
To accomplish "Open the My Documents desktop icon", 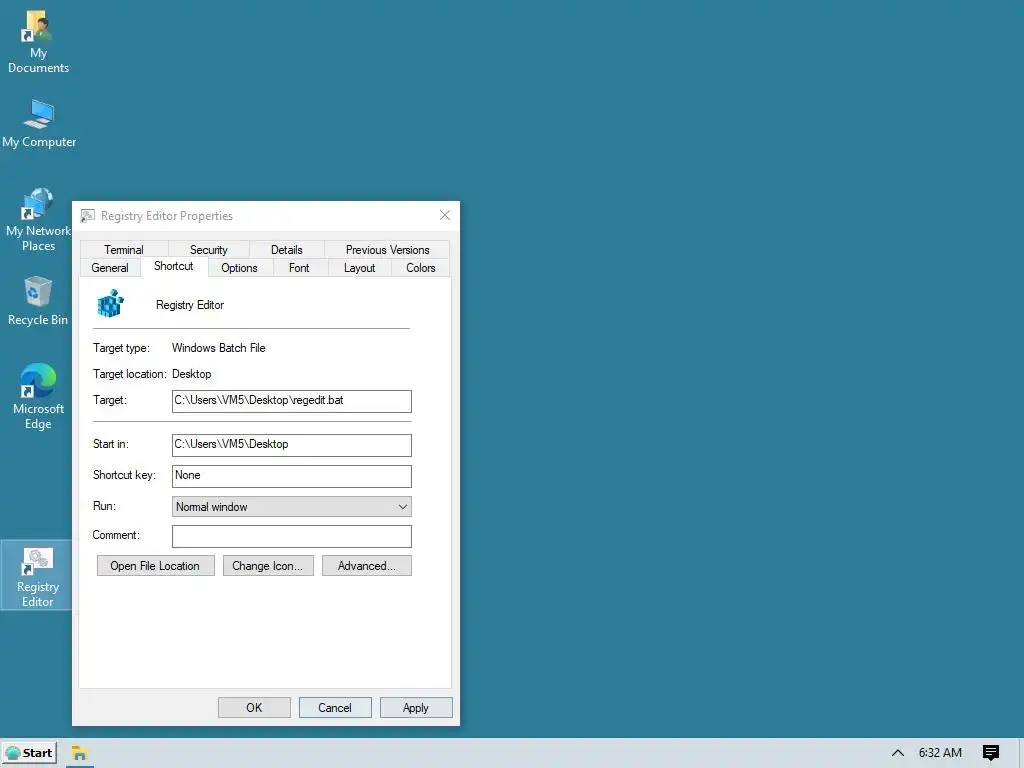I will (38, 40).
